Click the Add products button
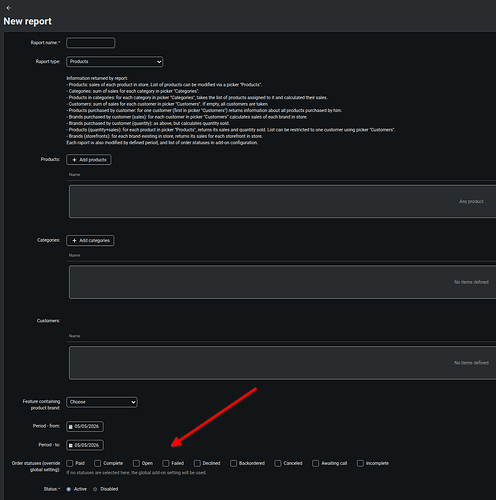 click(x=89, y=160)
